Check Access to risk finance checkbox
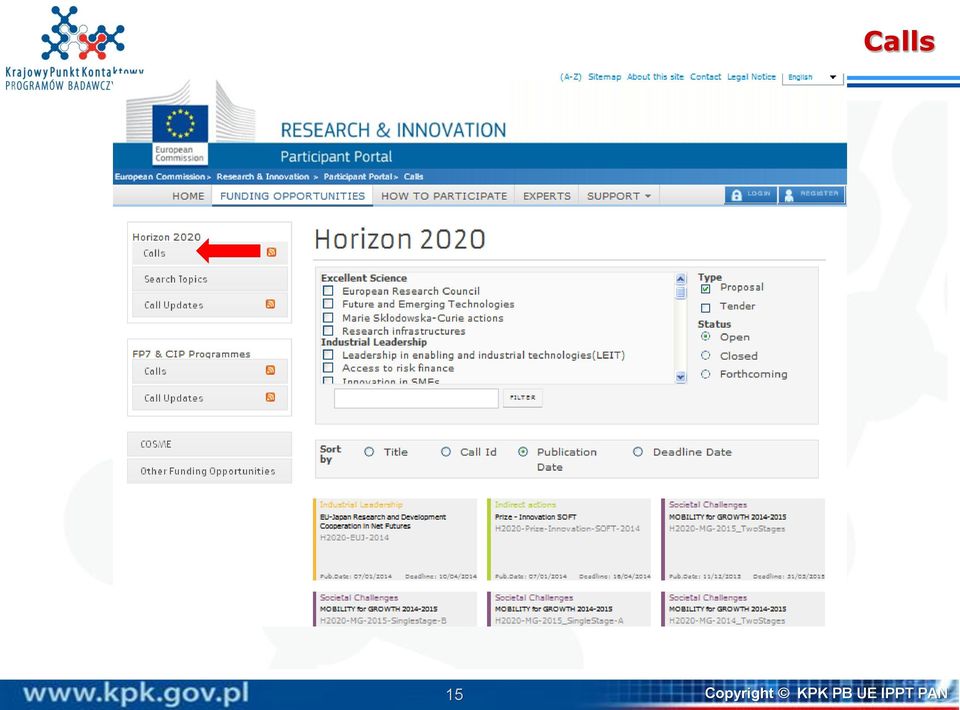The height and width of the screenshot is (710, 960). click(x=328, y=367)
